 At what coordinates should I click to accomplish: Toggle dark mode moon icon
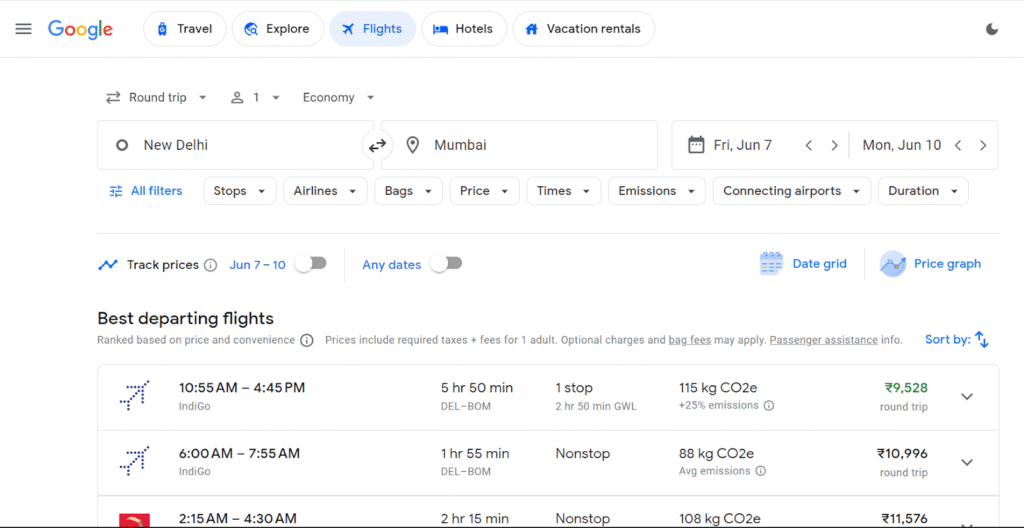tap(992, 29)
